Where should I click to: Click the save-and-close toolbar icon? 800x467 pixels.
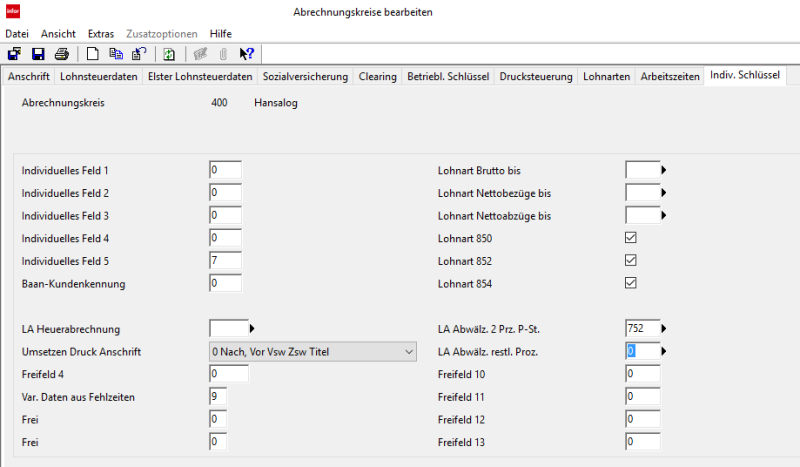coord(14,54)
